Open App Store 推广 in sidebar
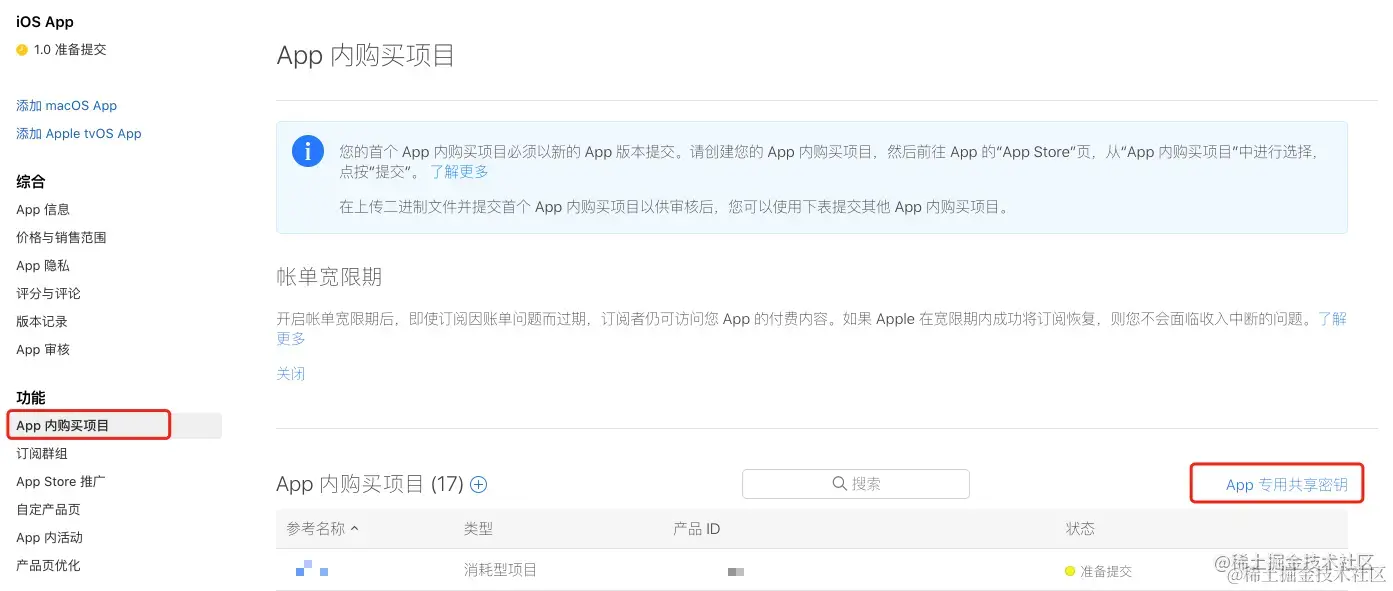This screenshot has height=591, width=1393. click(61, 481)
